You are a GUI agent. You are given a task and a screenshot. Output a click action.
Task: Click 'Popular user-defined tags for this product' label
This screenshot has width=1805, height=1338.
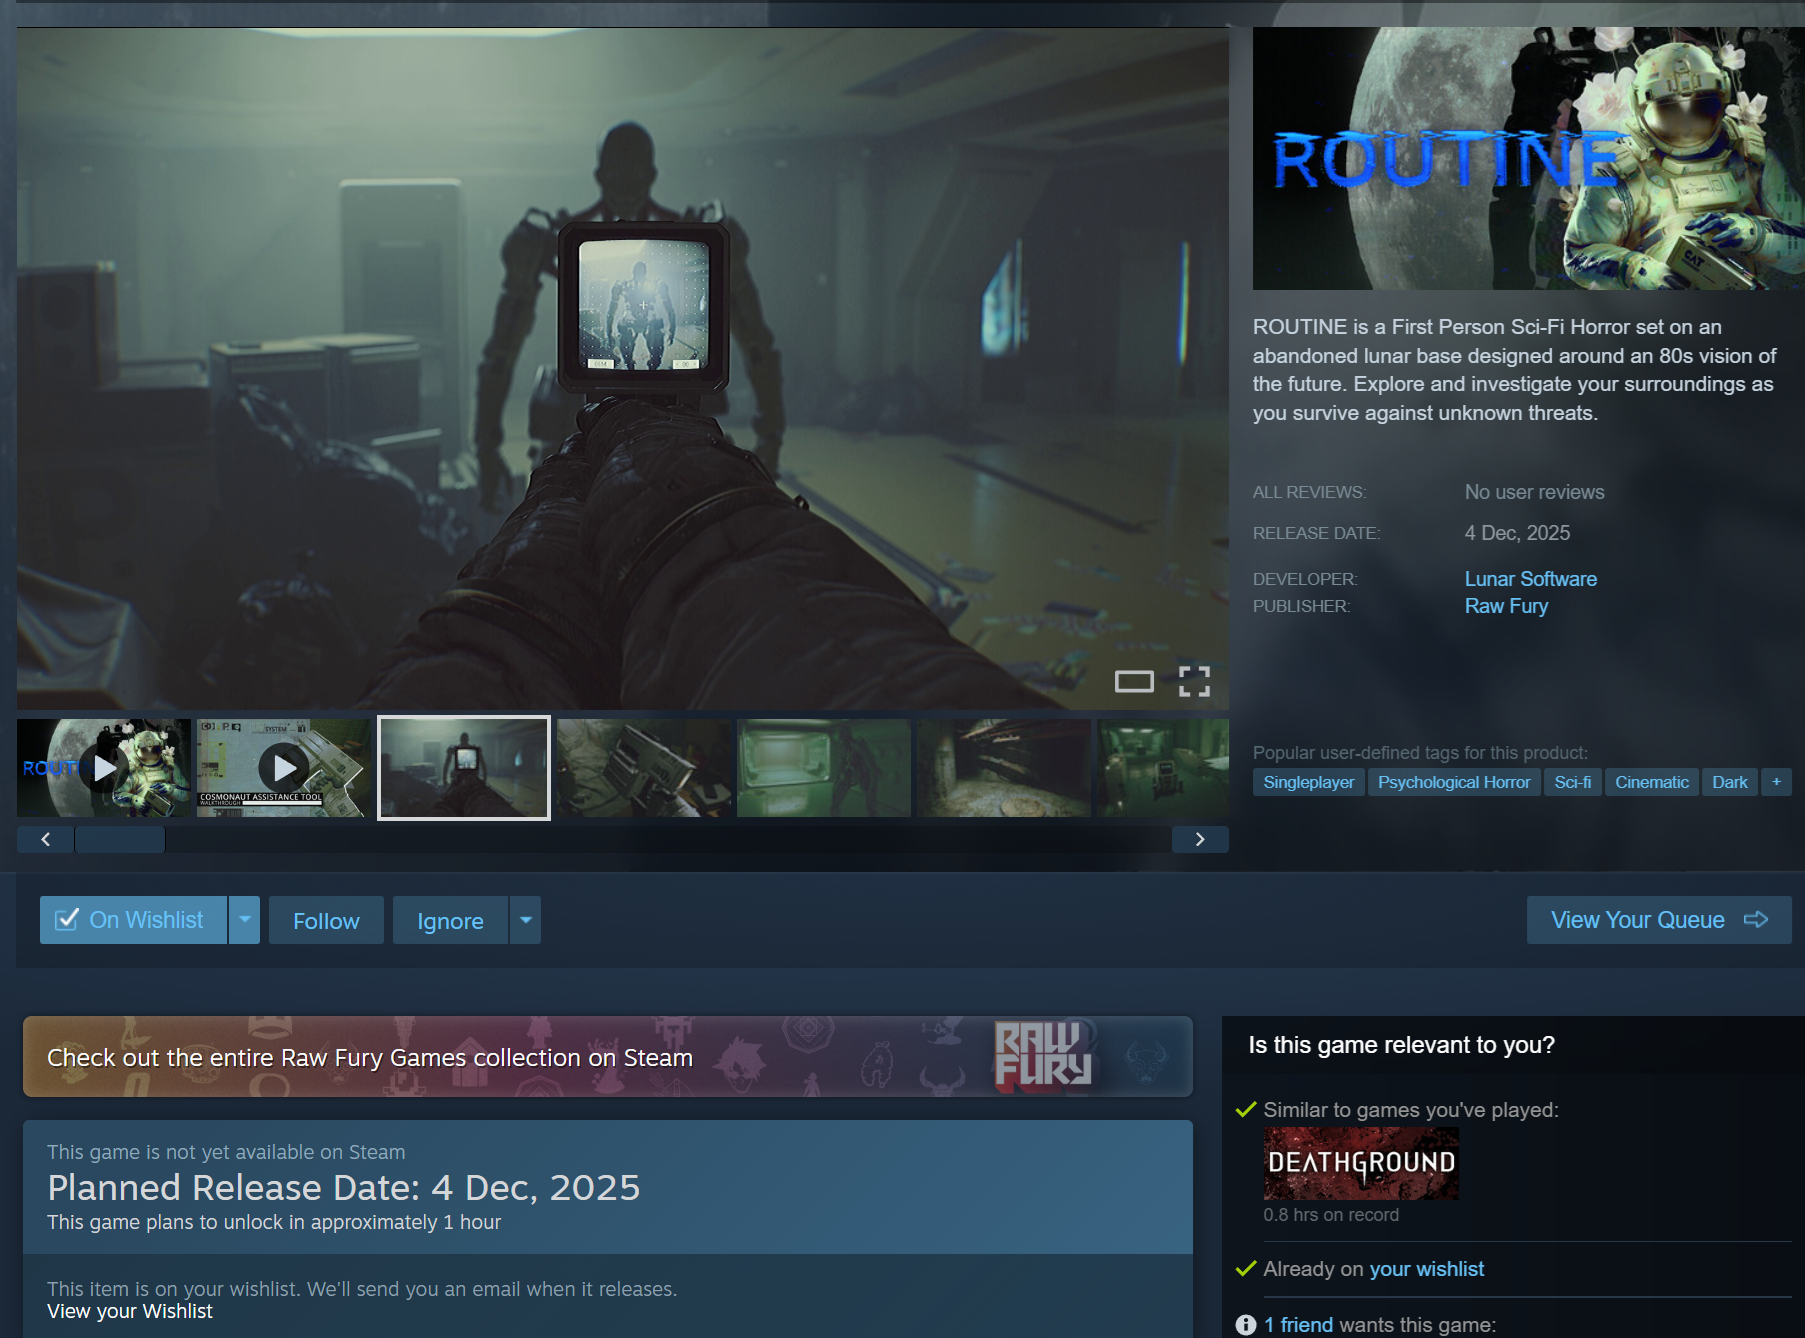[1420, 753]
